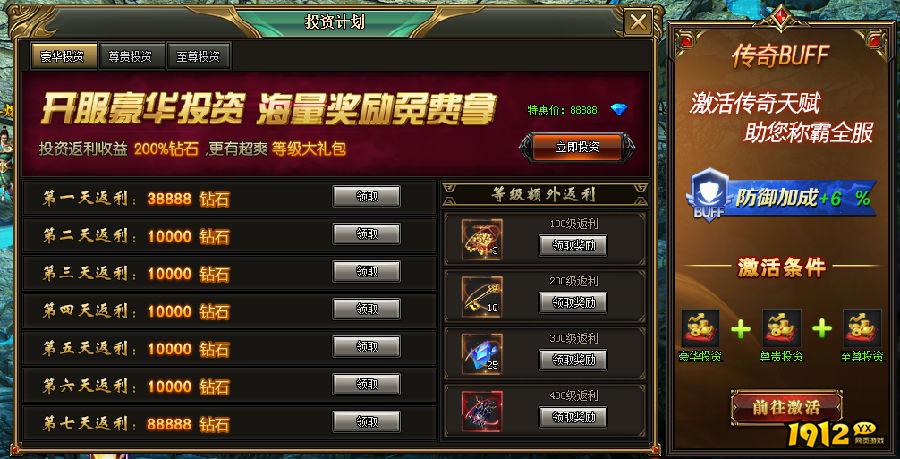Click the blue diamond price icon
900x459 pixels.
619,109
